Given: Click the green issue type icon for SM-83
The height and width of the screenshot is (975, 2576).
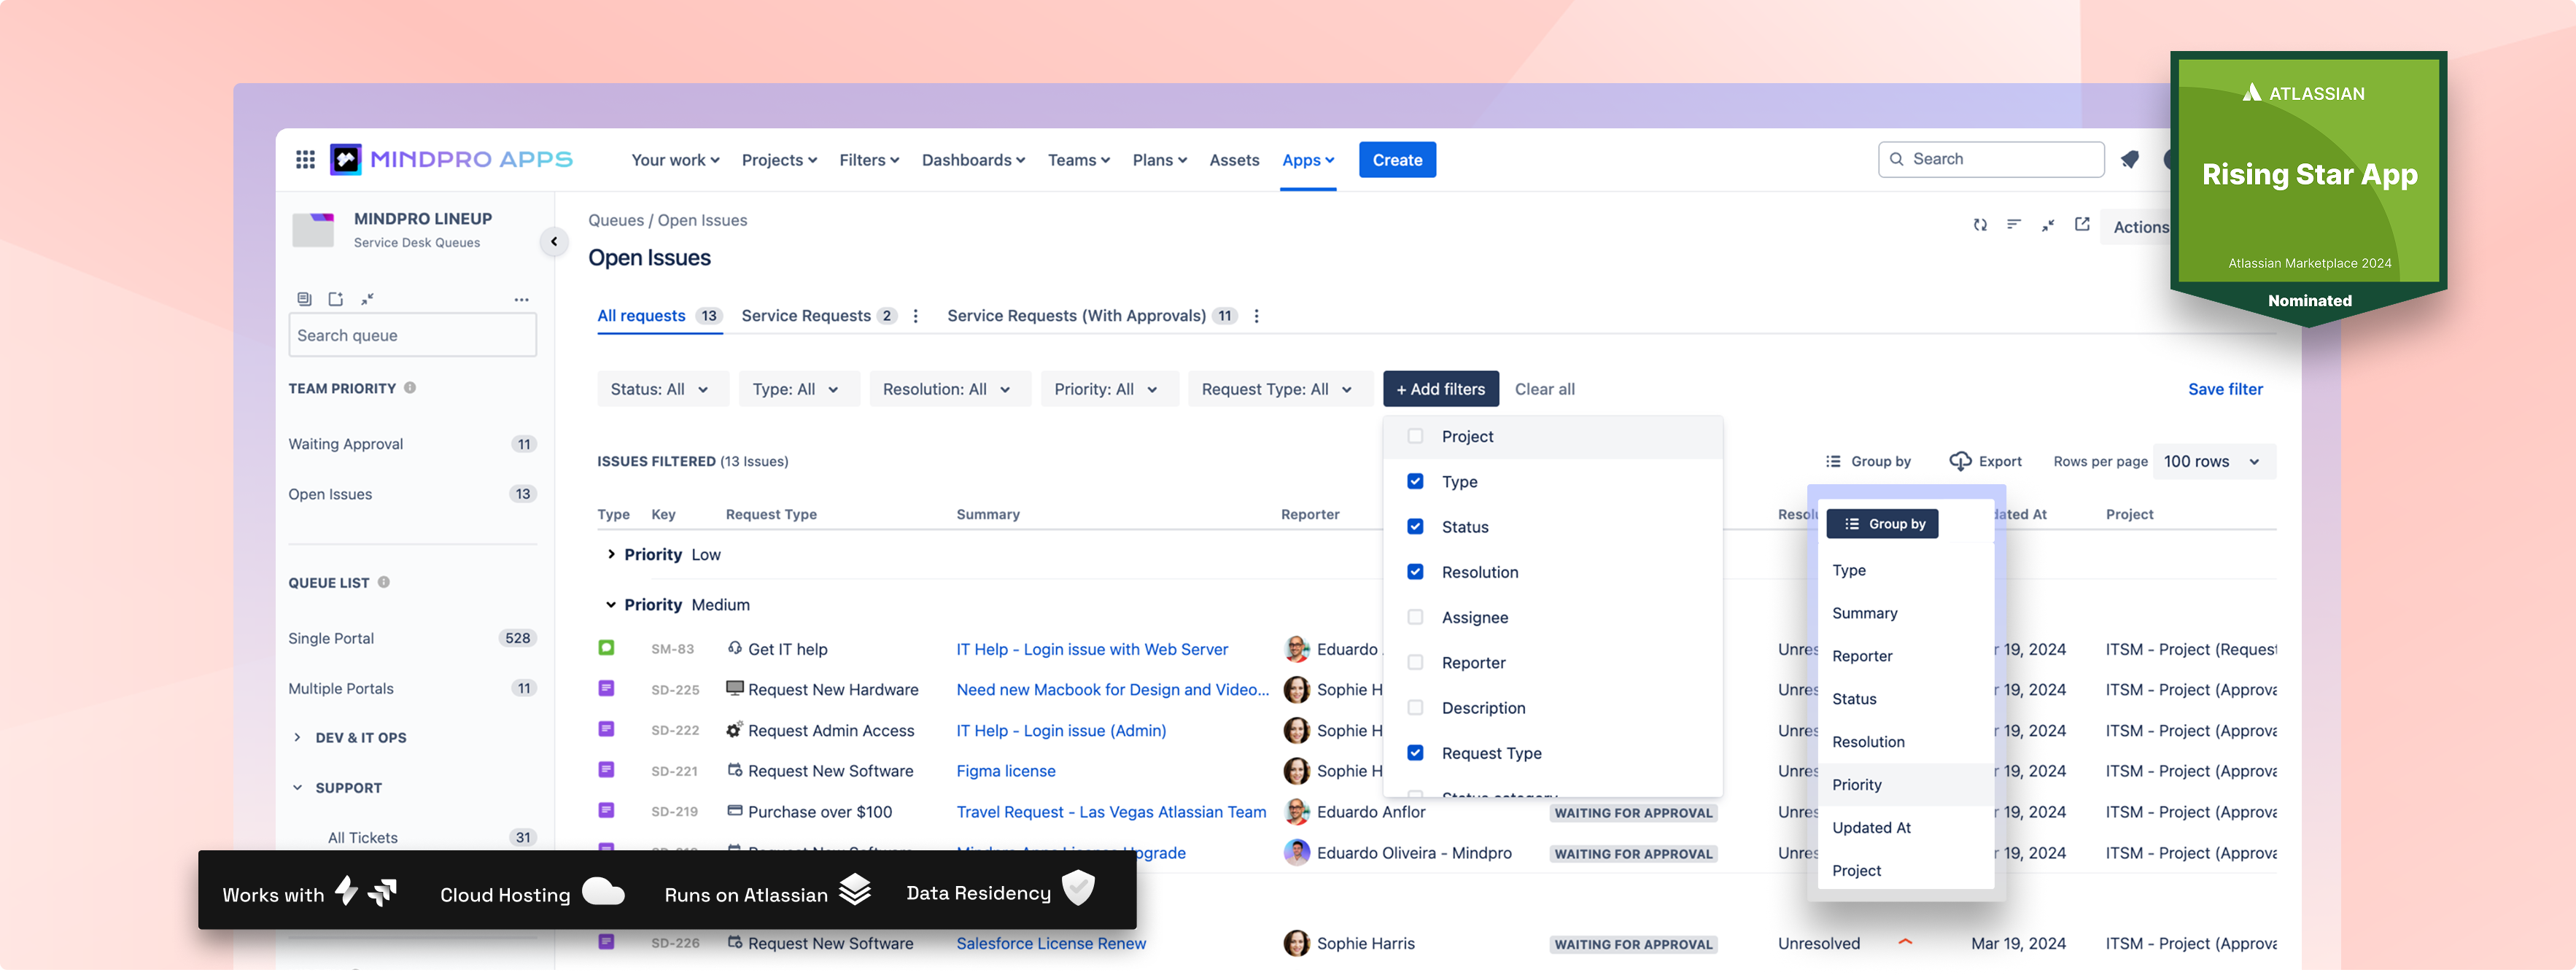Looking at the screenshot, I should click(606, 650).
